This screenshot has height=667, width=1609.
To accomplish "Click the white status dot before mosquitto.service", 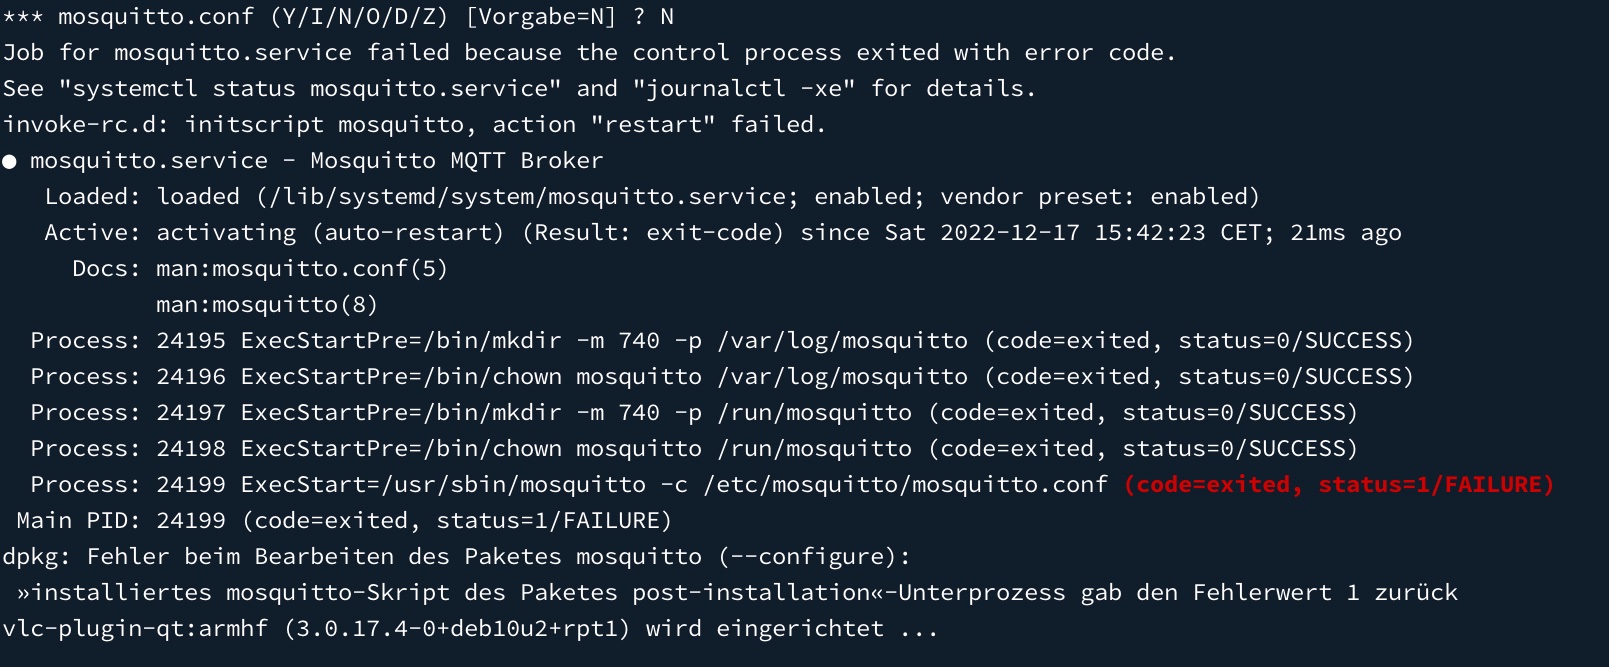I will [x=9, y=162].
